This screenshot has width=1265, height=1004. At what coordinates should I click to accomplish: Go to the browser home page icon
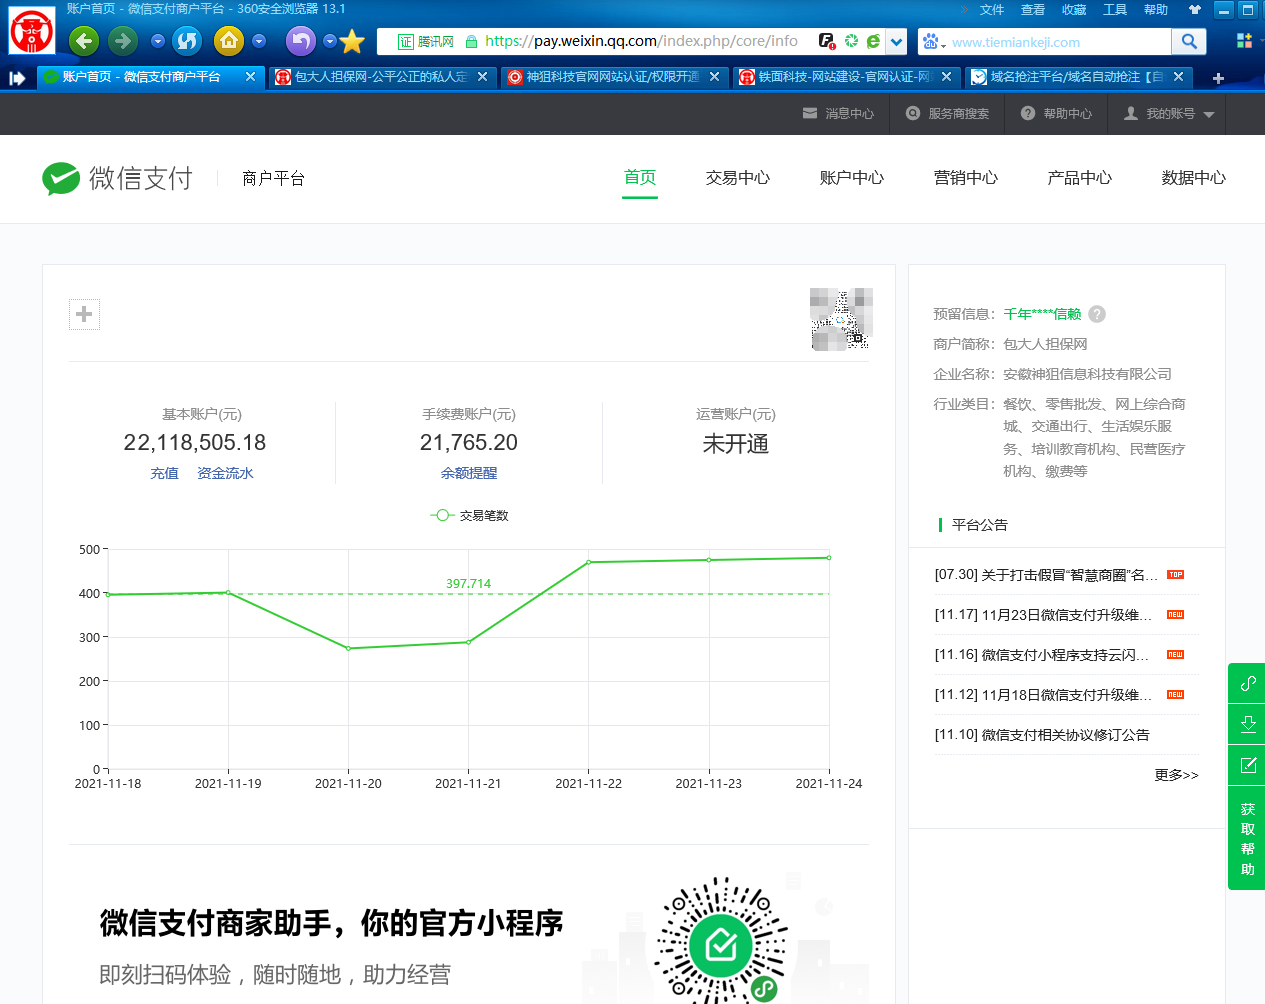click(229, 41)
